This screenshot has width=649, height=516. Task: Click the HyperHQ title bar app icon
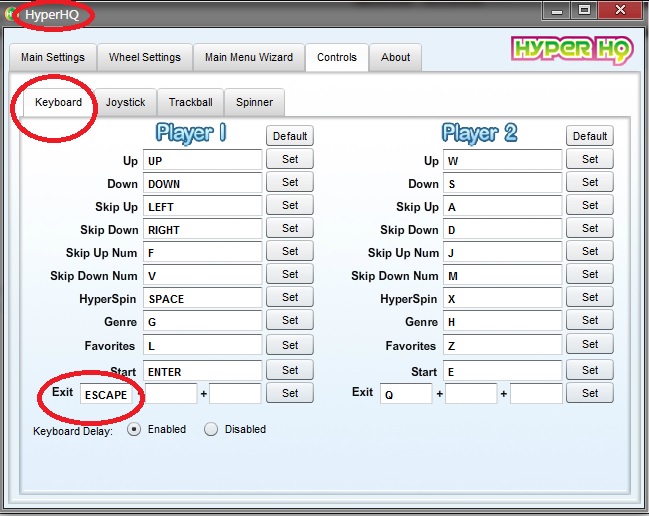pos(10,14)
